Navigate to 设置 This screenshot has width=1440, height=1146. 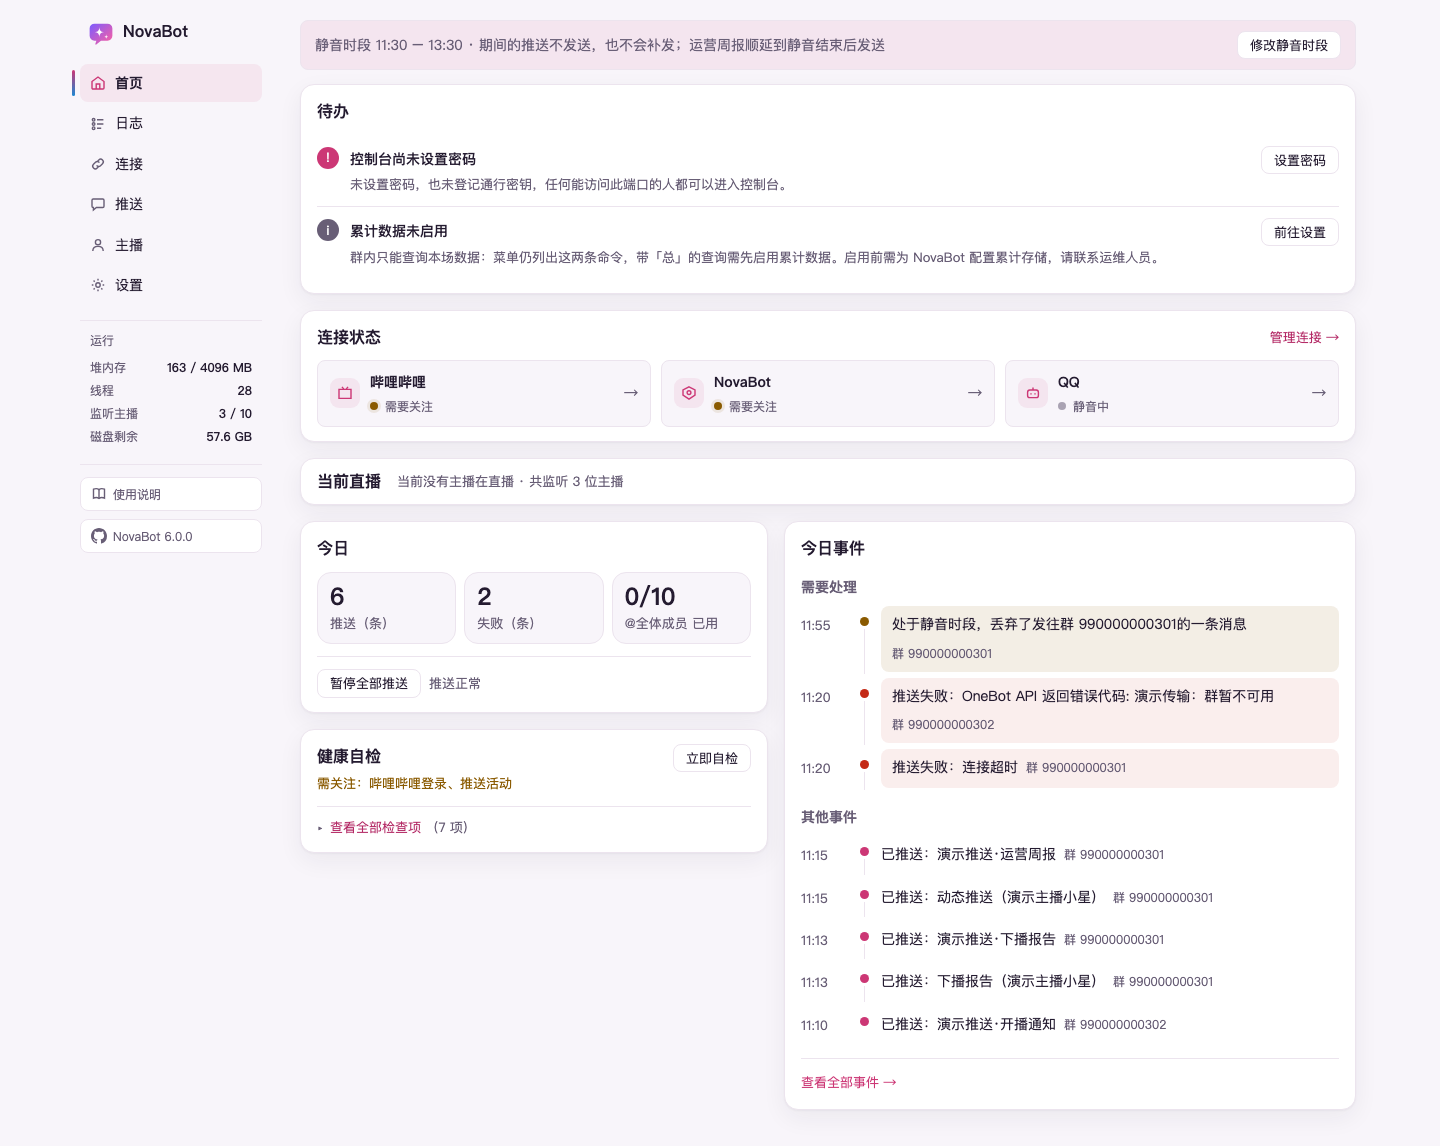(171, 285)
